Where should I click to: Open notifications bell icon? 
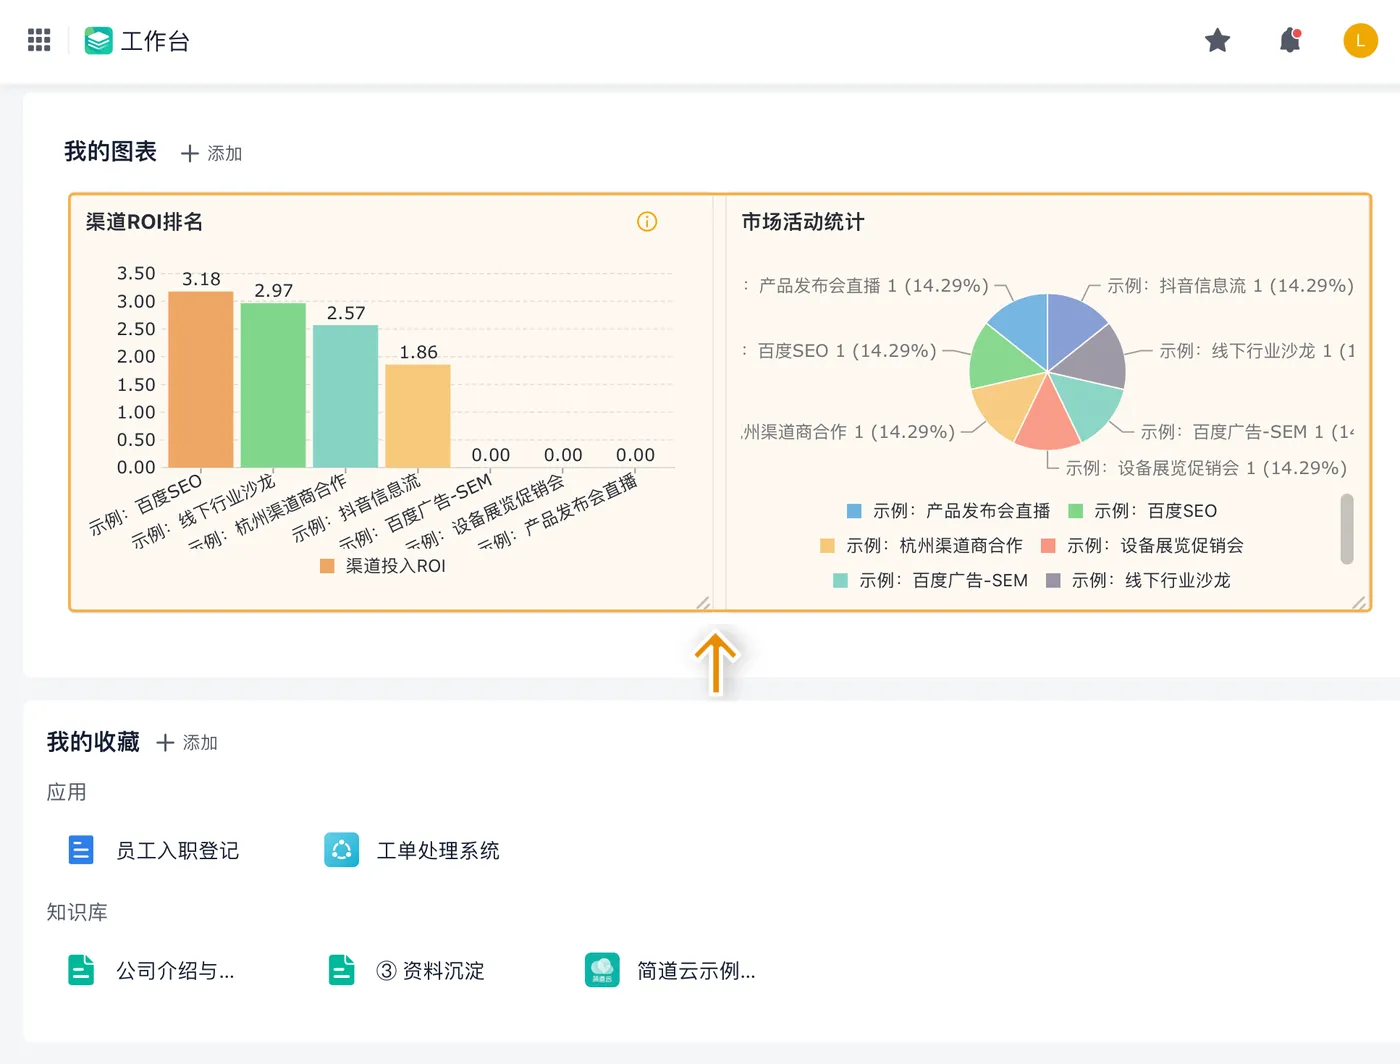point(1290,41)
